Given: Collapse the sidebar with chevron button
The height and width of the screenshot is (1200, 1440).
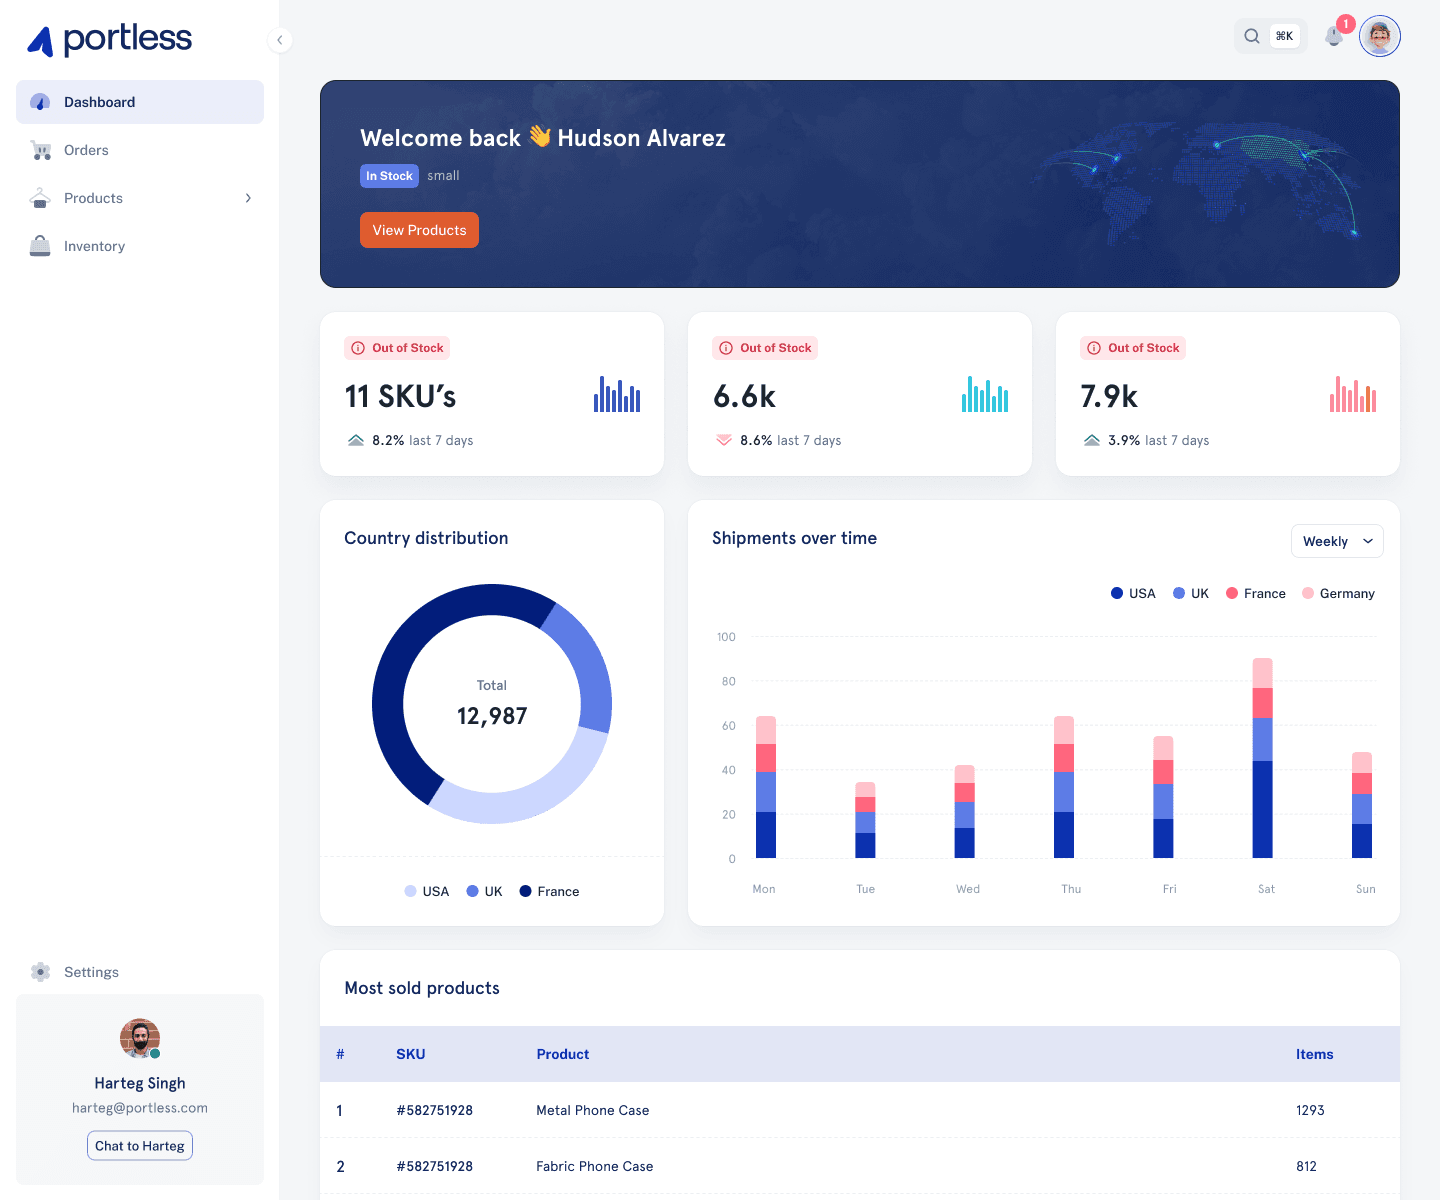Looking at the screenshot, I should pyautogui.click(x=280, y=40).
